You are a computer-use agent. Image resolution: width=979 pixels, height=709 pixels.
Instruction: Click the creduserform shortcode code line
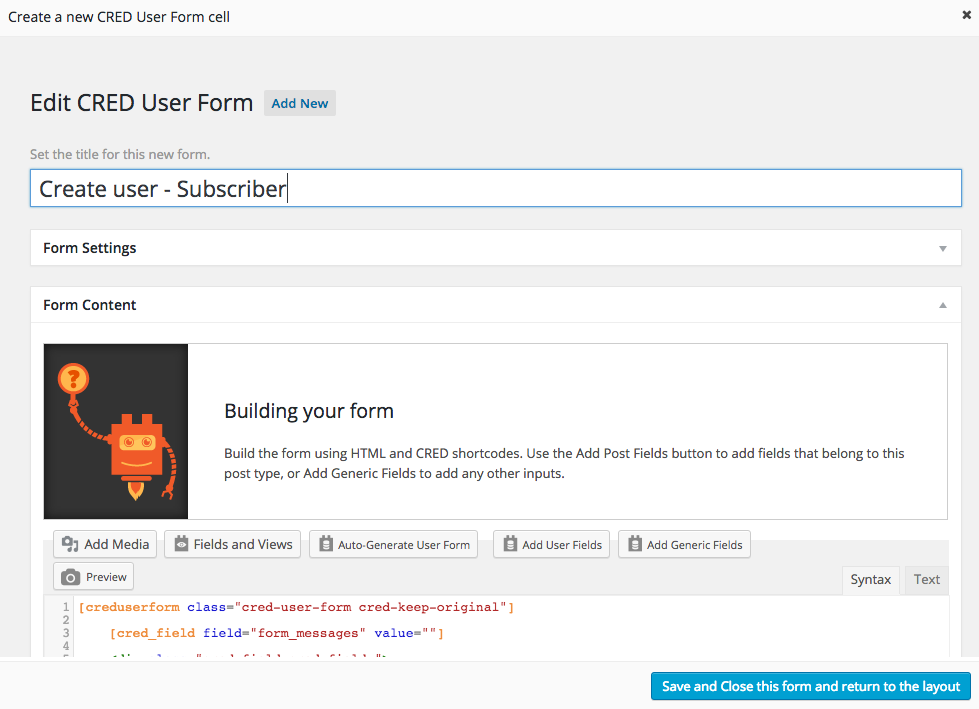tap(296, 607)
